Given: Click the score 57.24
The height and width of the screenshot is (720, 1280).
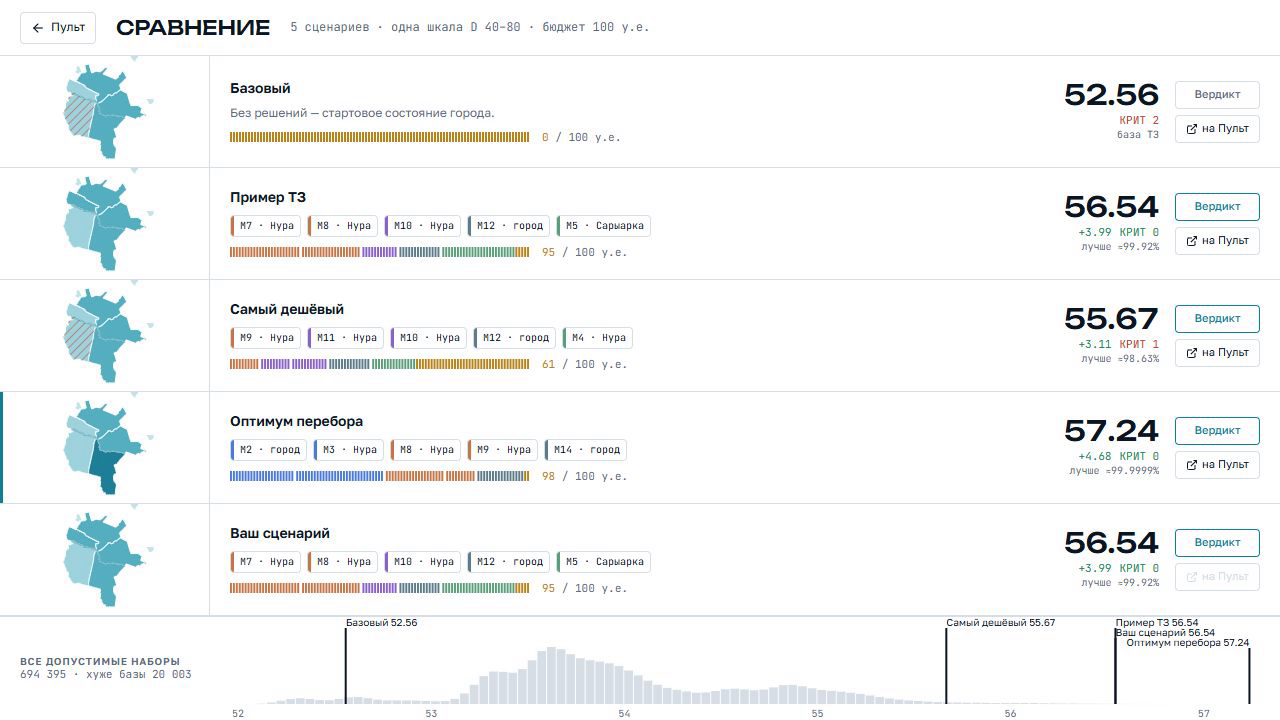Looking at the screenshot, I should pyautogui.click(x=1111, y=431).
